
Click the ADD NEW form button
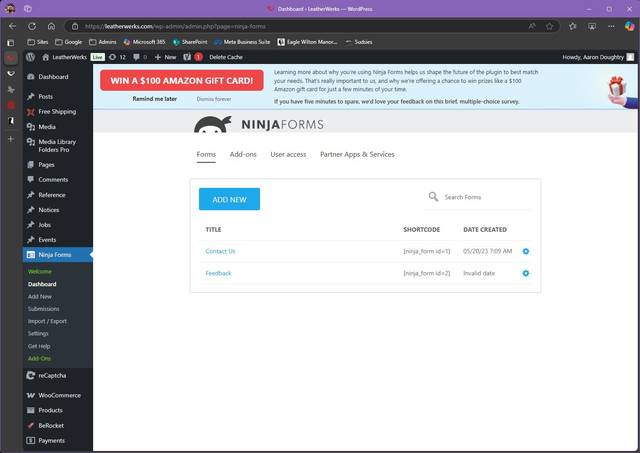(229, 199)
